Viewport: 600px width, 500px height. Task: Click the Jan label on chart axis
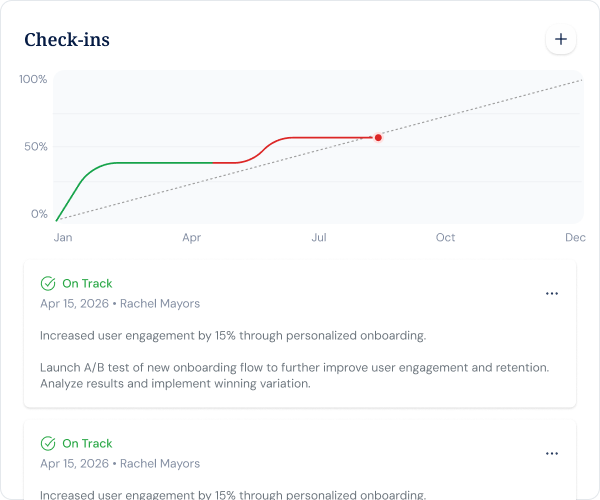click(x=63, y=238)
